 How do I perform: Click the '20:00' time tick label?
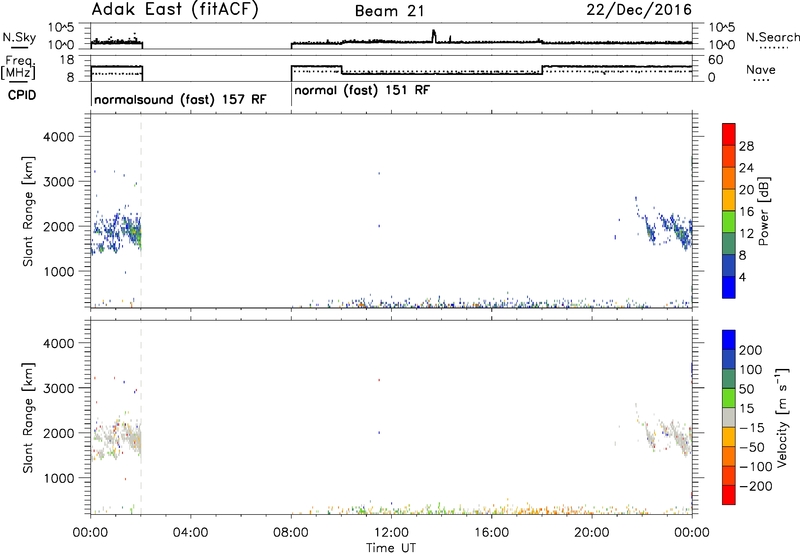[592, 533]
